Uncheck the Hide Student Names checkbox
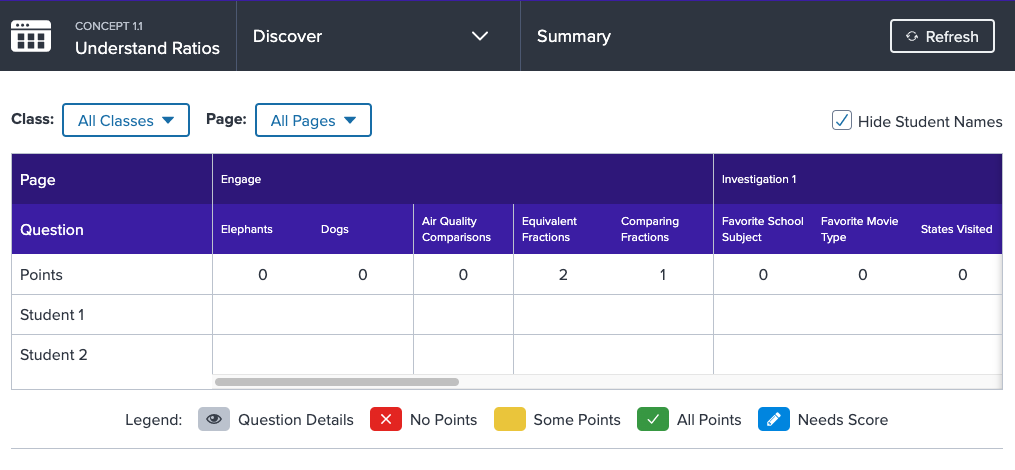Viewport: 1015px width, 470px height. coord(842,120)
